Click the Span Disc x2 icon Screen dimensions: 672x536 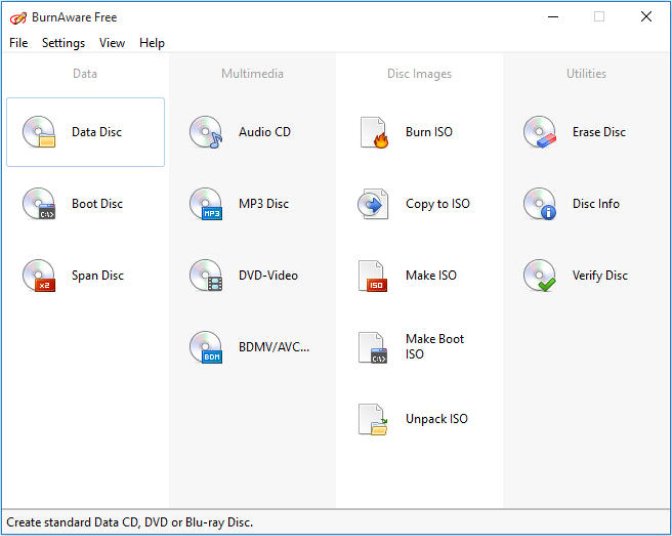pyautogui.click(x=39, y=275)
